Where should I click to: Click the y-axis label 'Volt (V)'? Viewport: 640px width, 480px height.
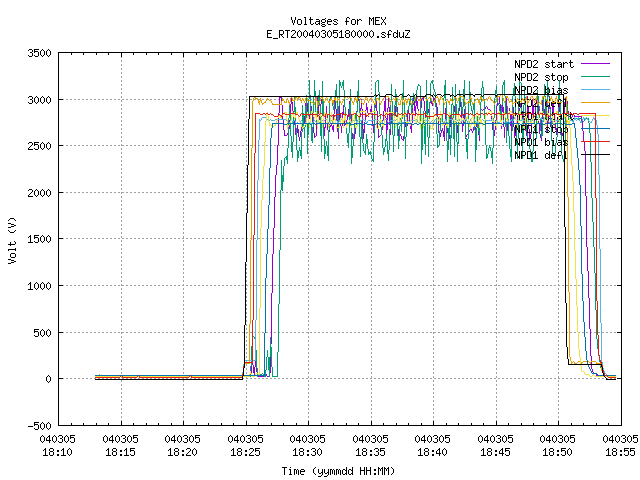click(x=12, y=240)
